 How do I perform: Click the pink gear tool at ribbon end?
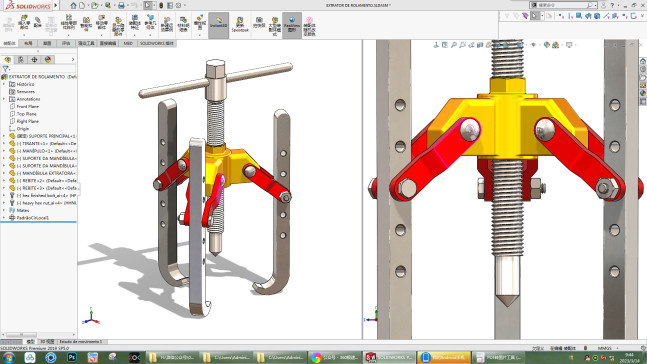pyautogui.click(x=309, y=26)
